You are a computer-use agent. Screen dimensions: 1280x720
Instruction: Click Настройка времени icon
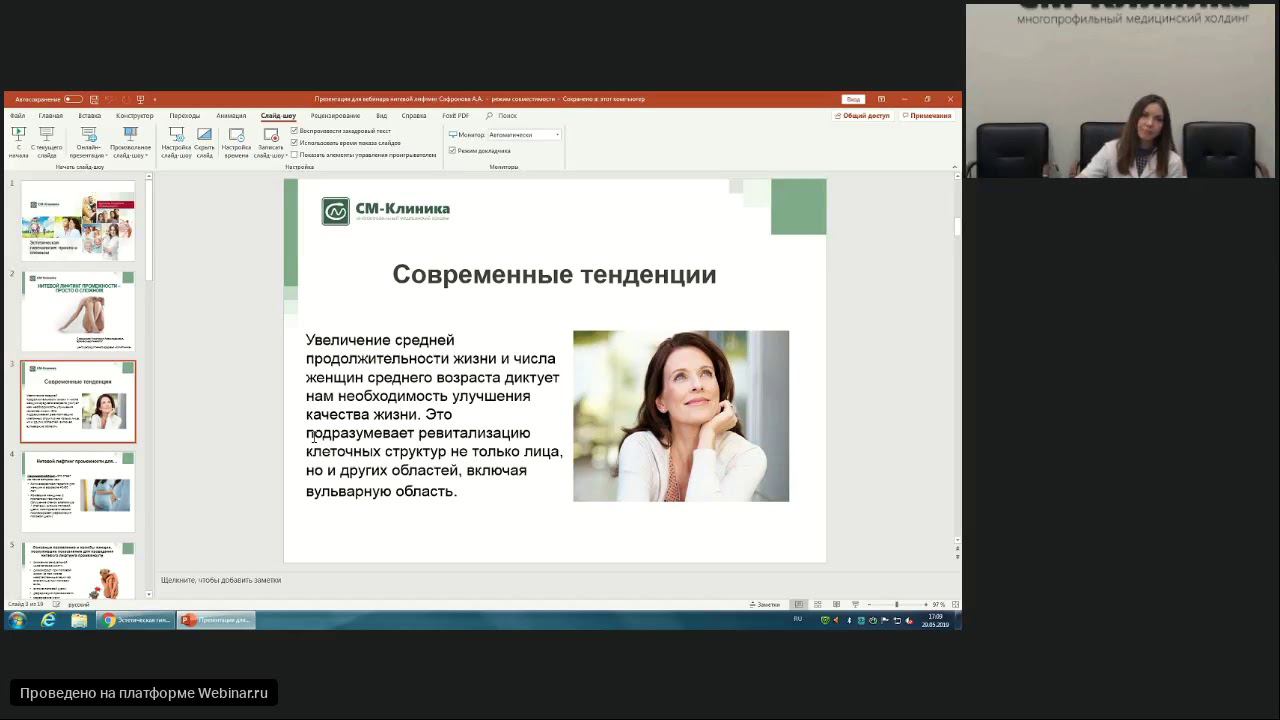point(237,142)
